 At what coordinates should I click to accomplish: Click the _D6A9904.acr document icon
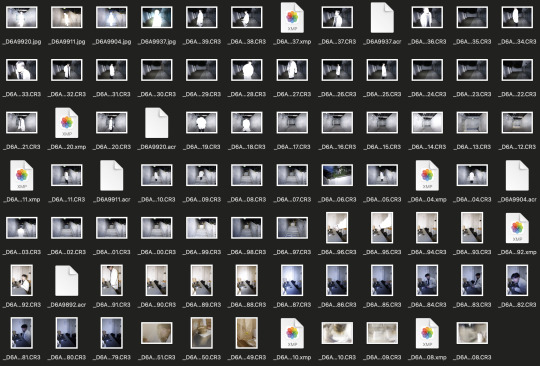(517, 175)
